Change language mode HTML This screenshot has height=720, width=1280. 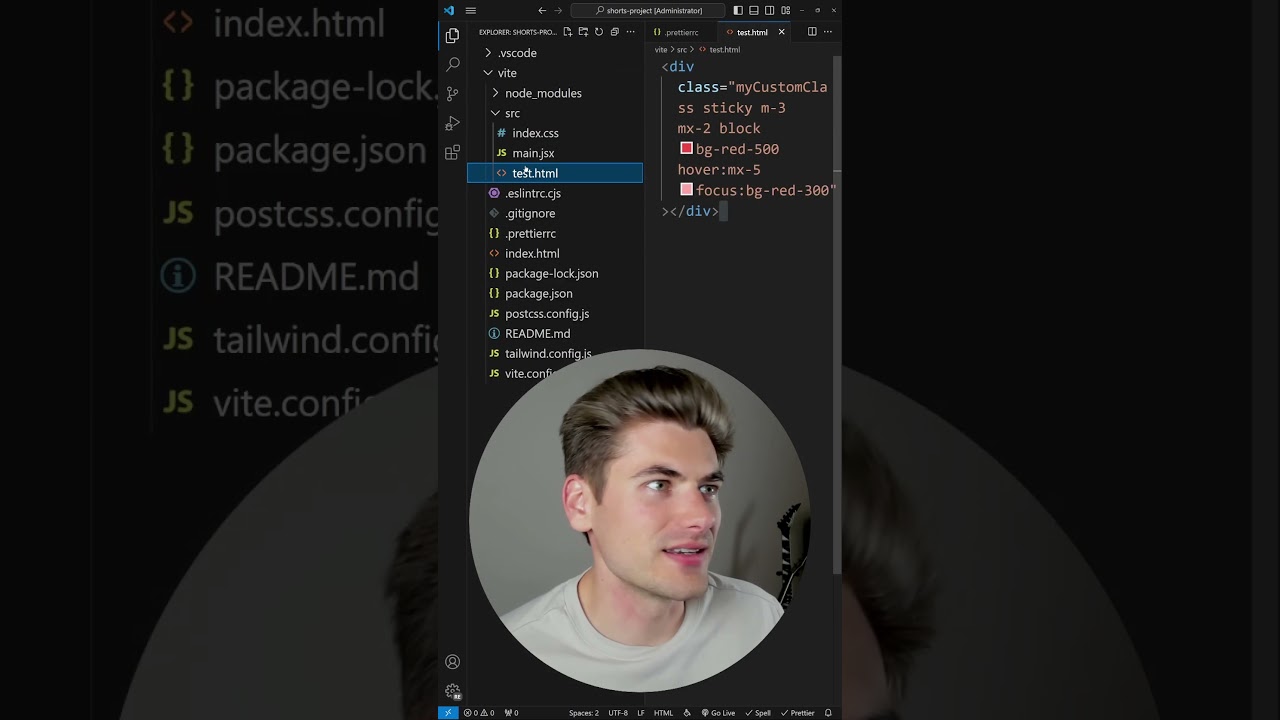point(663,713)
